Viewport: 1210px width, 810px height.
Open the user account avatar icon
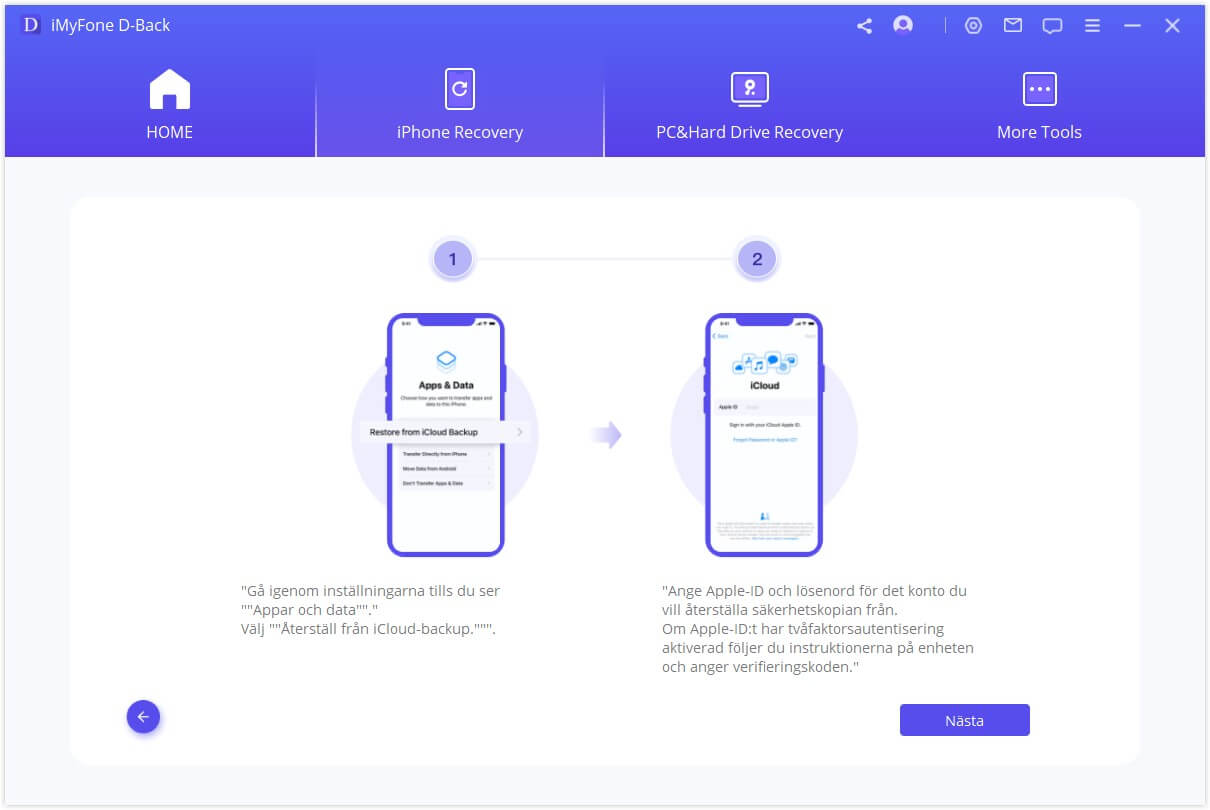click(x=903, y=25)
